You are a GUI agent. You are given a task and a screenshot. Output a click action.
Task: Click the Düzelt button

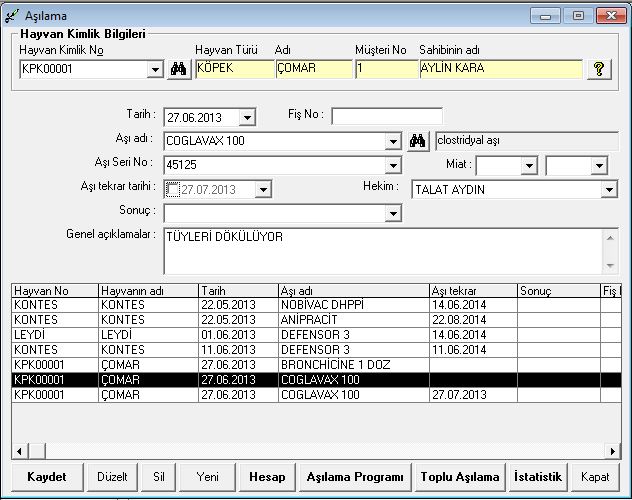click(112, 477)
